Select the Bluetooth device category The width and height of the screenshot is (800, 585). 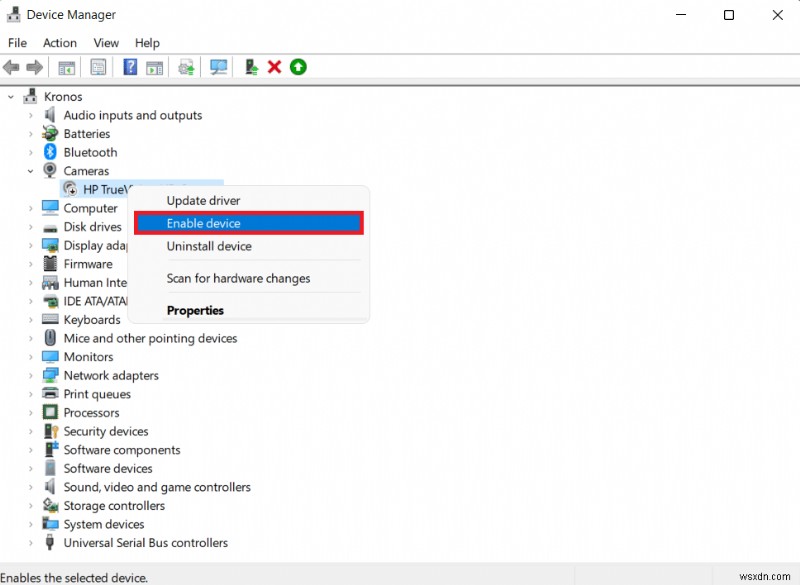89,152
